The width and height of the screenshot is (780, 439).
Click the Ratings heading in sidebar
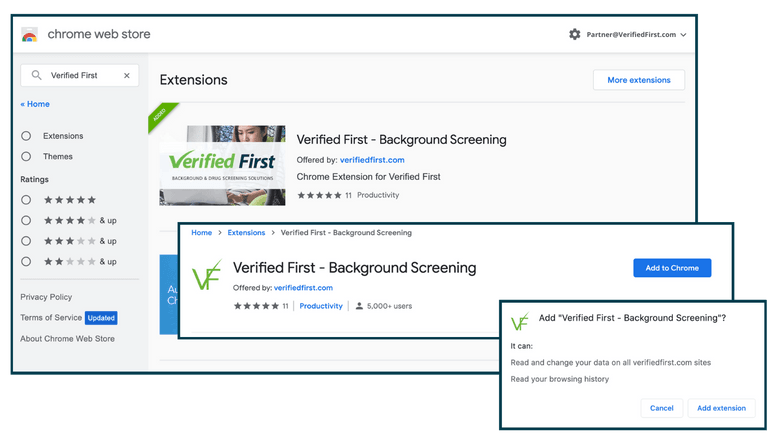point(34,179)
